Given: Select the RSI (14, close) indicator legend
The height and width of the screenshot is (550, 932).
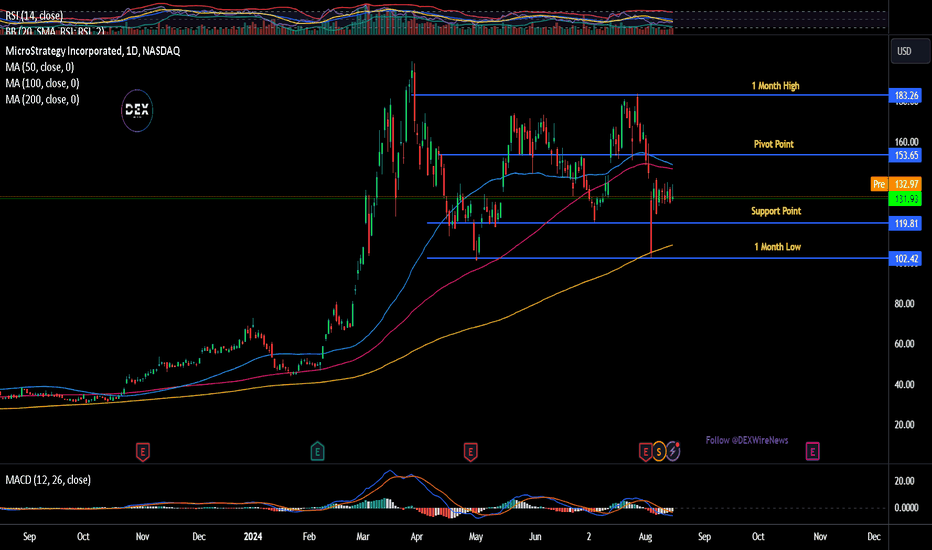Looking at the screenshot, I should [x=34, y=15].
